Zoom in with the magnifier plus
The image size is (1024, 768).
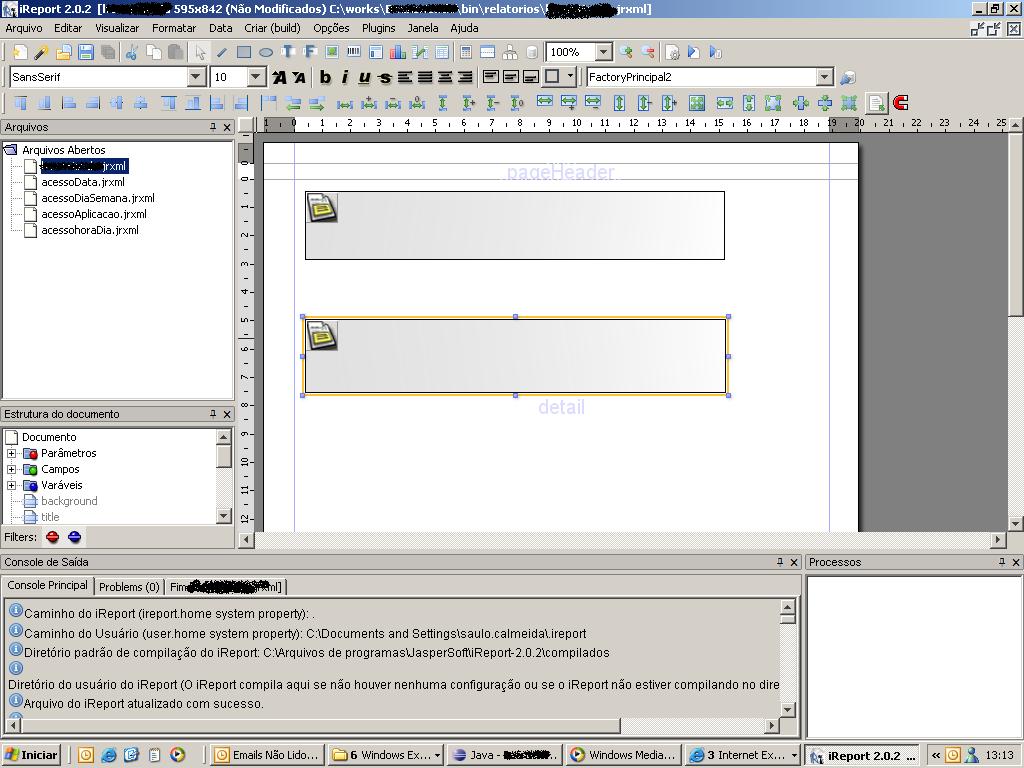pyautogui.click(x=626, y=52)
